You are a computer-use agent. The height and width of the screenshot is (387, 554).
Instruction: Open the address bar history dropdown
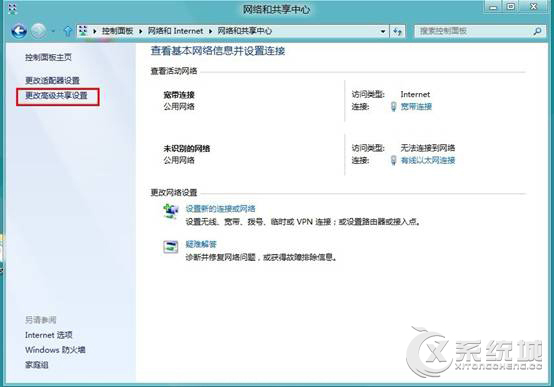click(x=383, y=31)
